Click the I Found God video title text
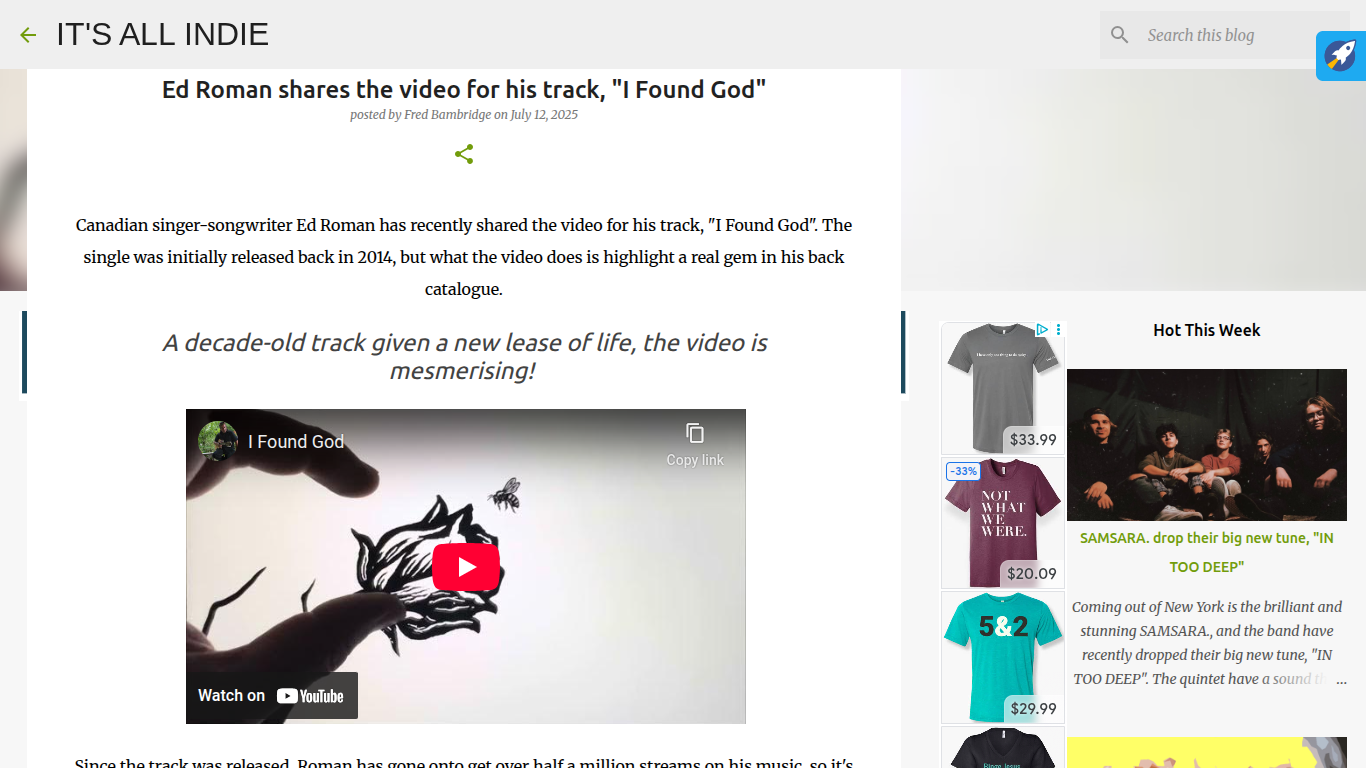This screenshot has width=1366, height=768. pos(296,441)
